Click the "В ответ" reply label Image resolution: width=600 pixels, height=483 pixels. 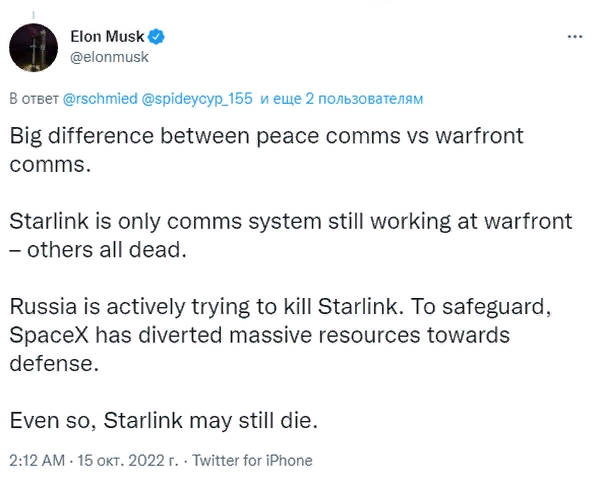[34, 99]
